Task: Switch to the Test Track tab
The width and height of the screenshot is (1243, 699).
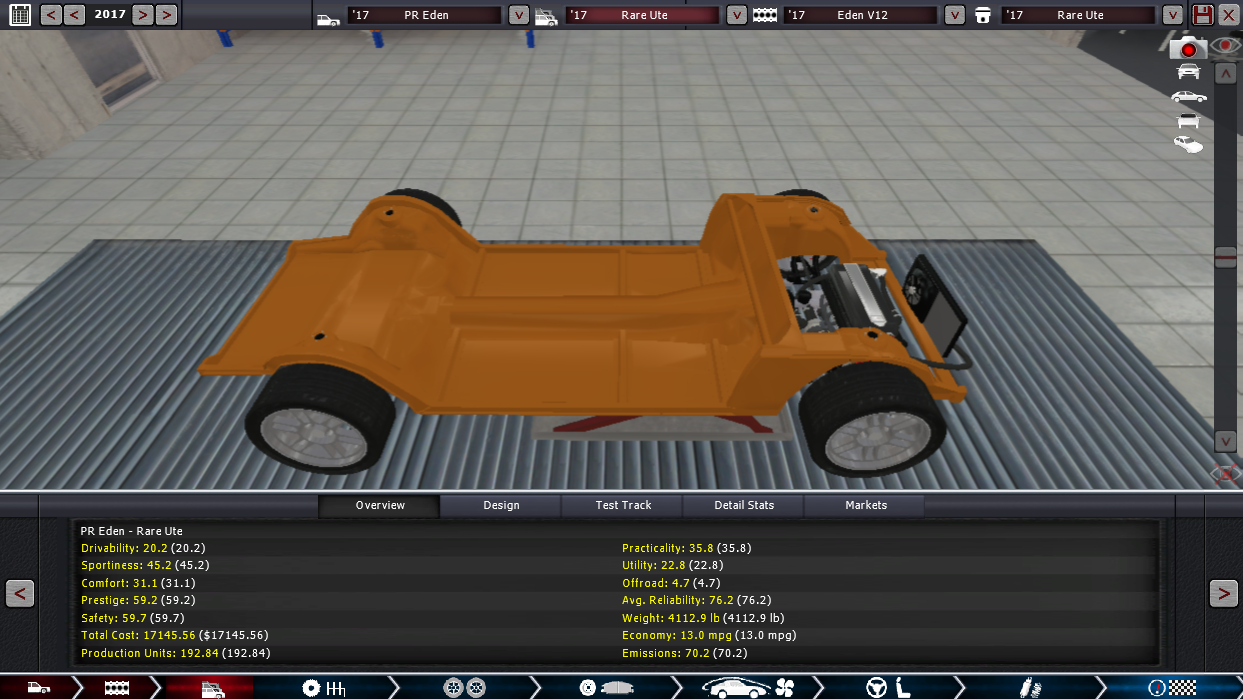Action: 623,505
